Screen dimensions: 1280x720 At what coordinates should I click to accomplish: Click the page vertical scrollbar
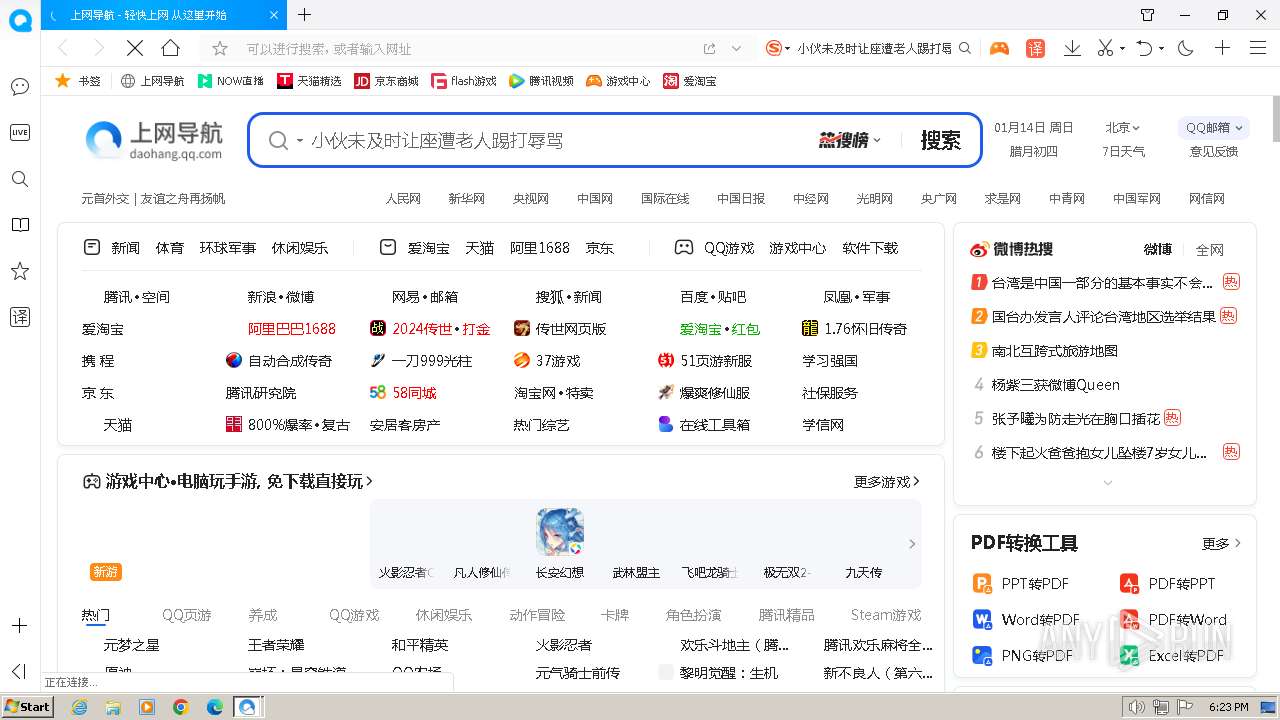[1275, 120]
